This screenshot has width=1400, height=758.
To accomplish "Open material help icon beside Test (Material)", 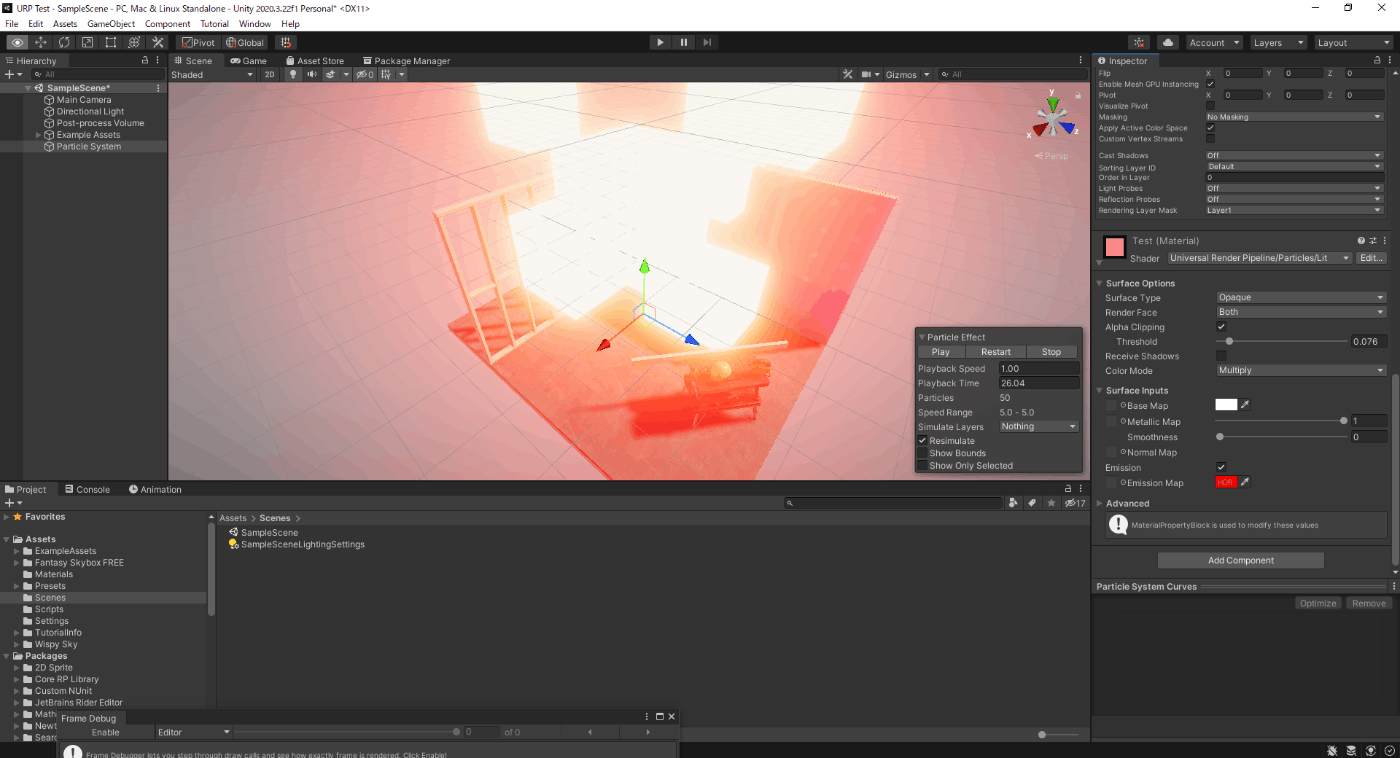I will click(x=1361, y=241).
